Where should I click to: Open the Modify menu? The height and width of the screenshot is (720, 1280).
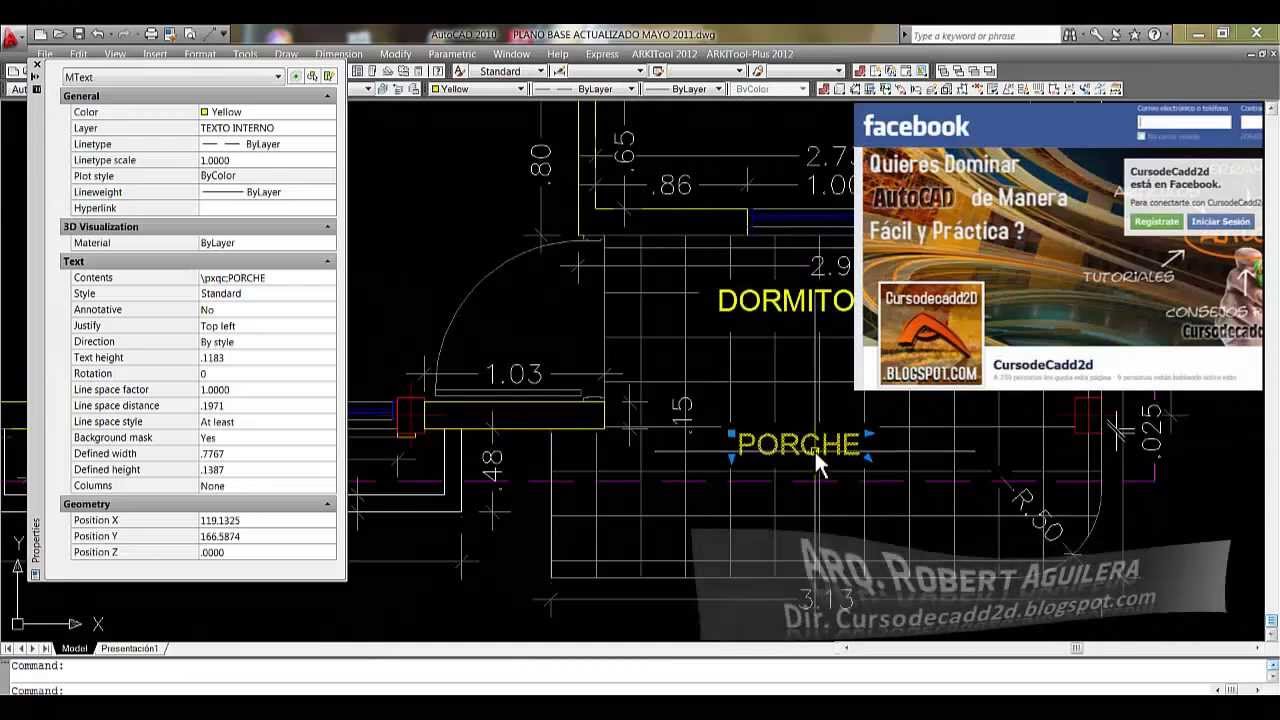[x=395, y=54]
